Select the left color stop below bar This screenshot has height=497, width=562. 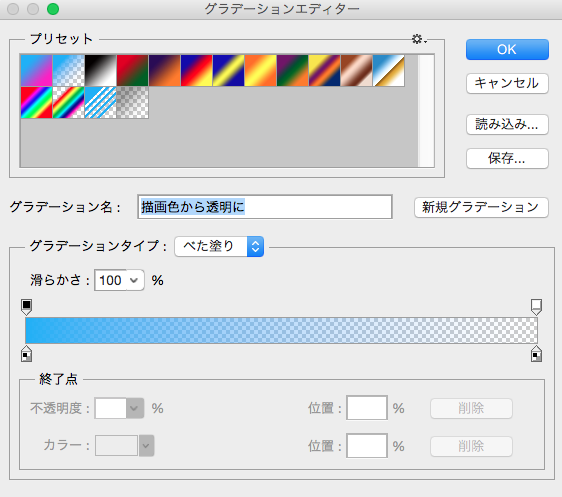point(27,354)
